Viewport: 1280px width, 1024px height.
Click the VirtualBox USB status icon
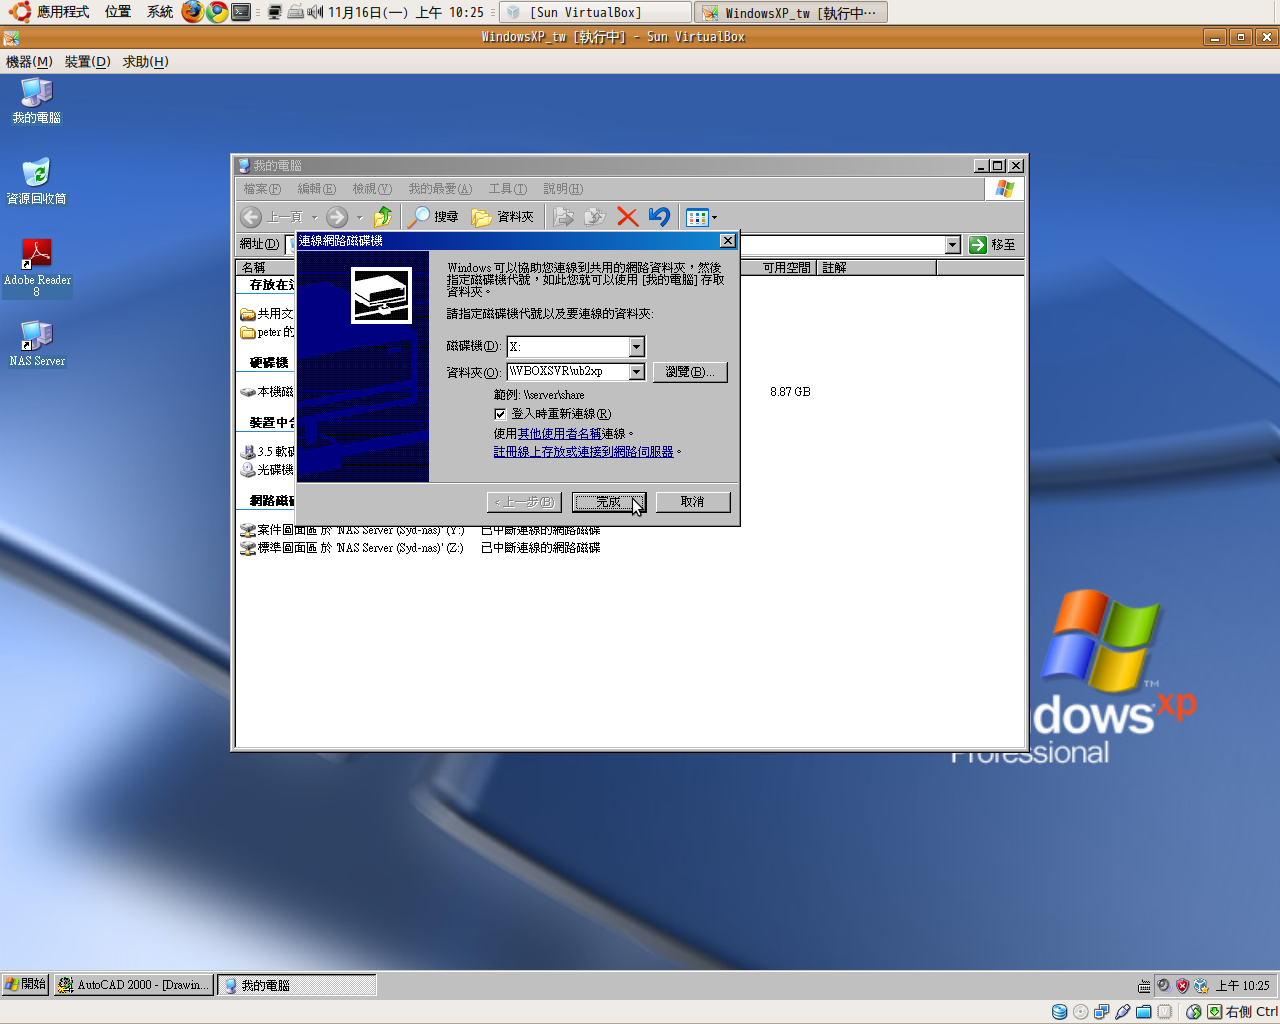1122,1012
